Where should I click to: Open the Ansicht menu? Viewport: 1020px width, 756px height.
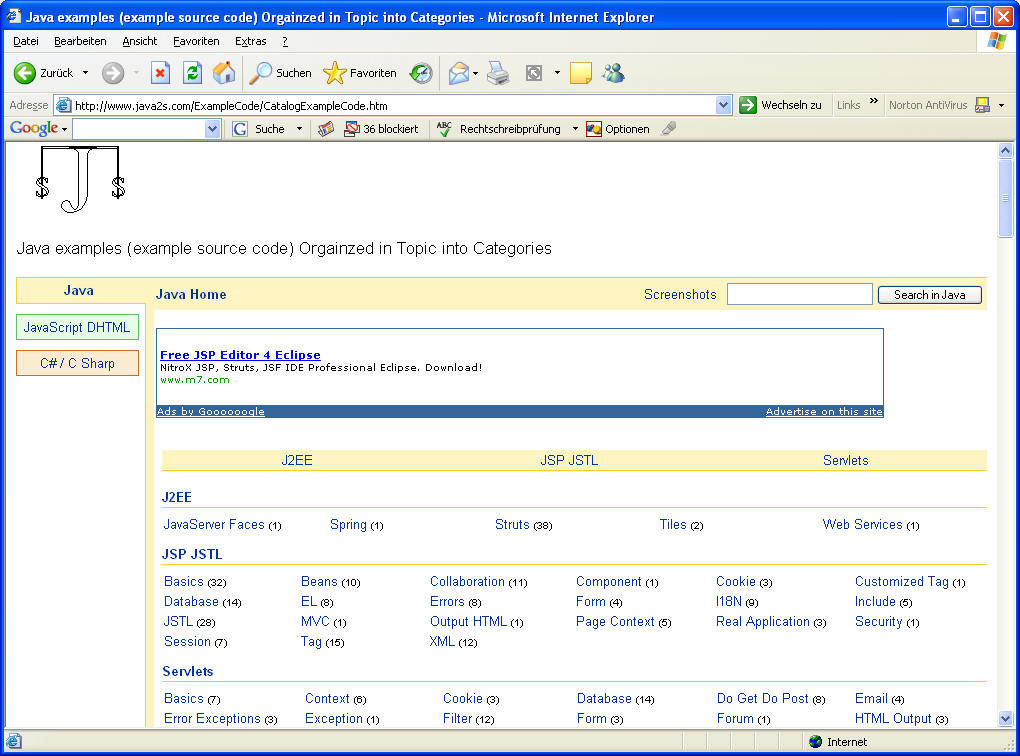coord(140,41)
